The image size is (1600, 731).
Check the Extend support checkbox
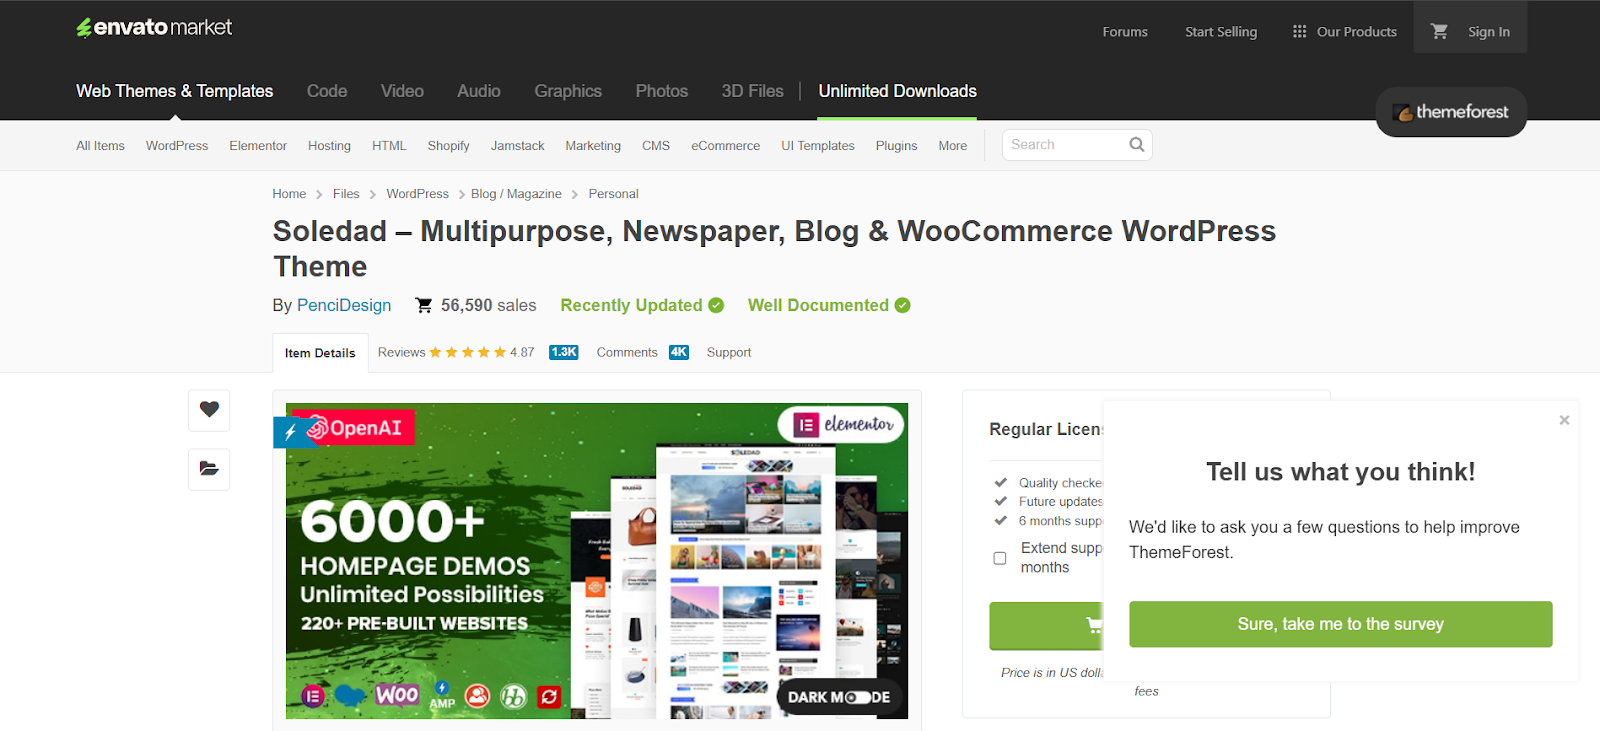(1000, 558)
